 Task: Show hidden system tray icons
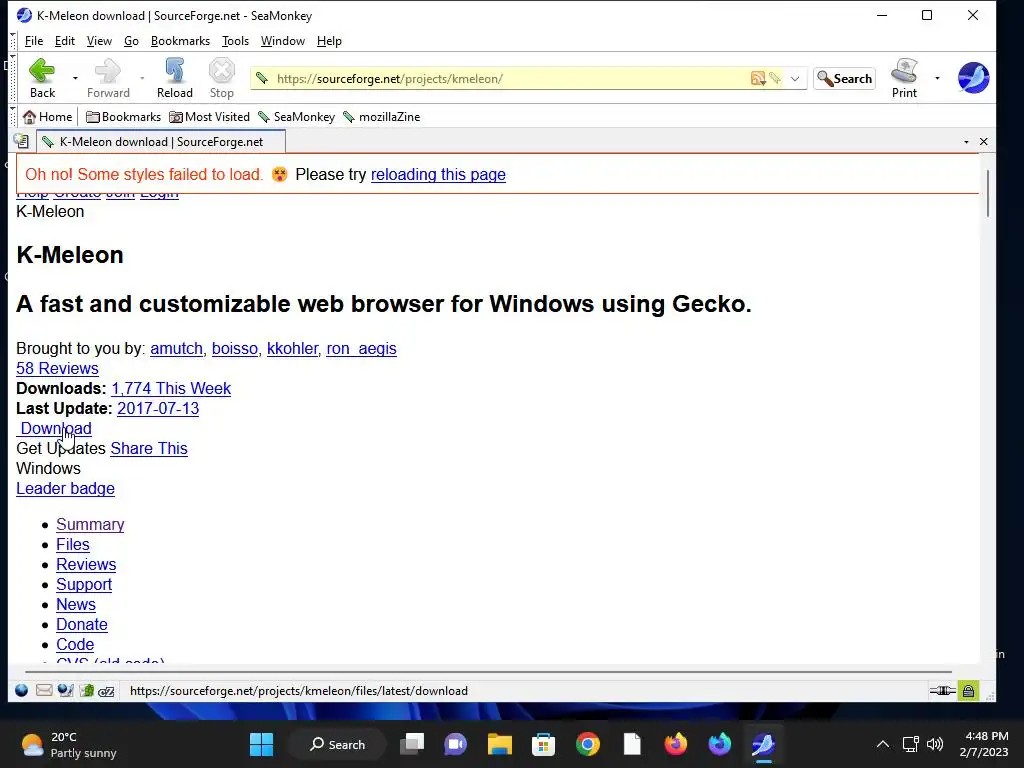click(x=882, y=744)
